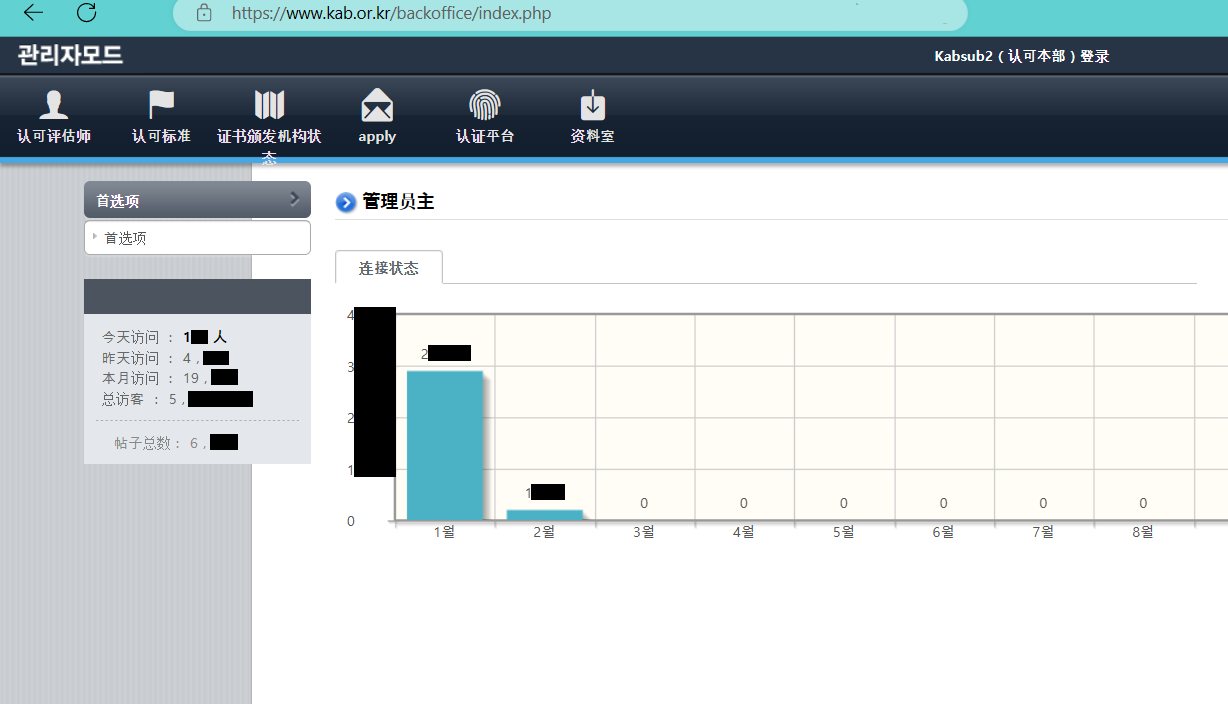The width and height of the screenshot is (1228, 704).
Task: Click the 3월 axis label
Action: coord(644,532)
